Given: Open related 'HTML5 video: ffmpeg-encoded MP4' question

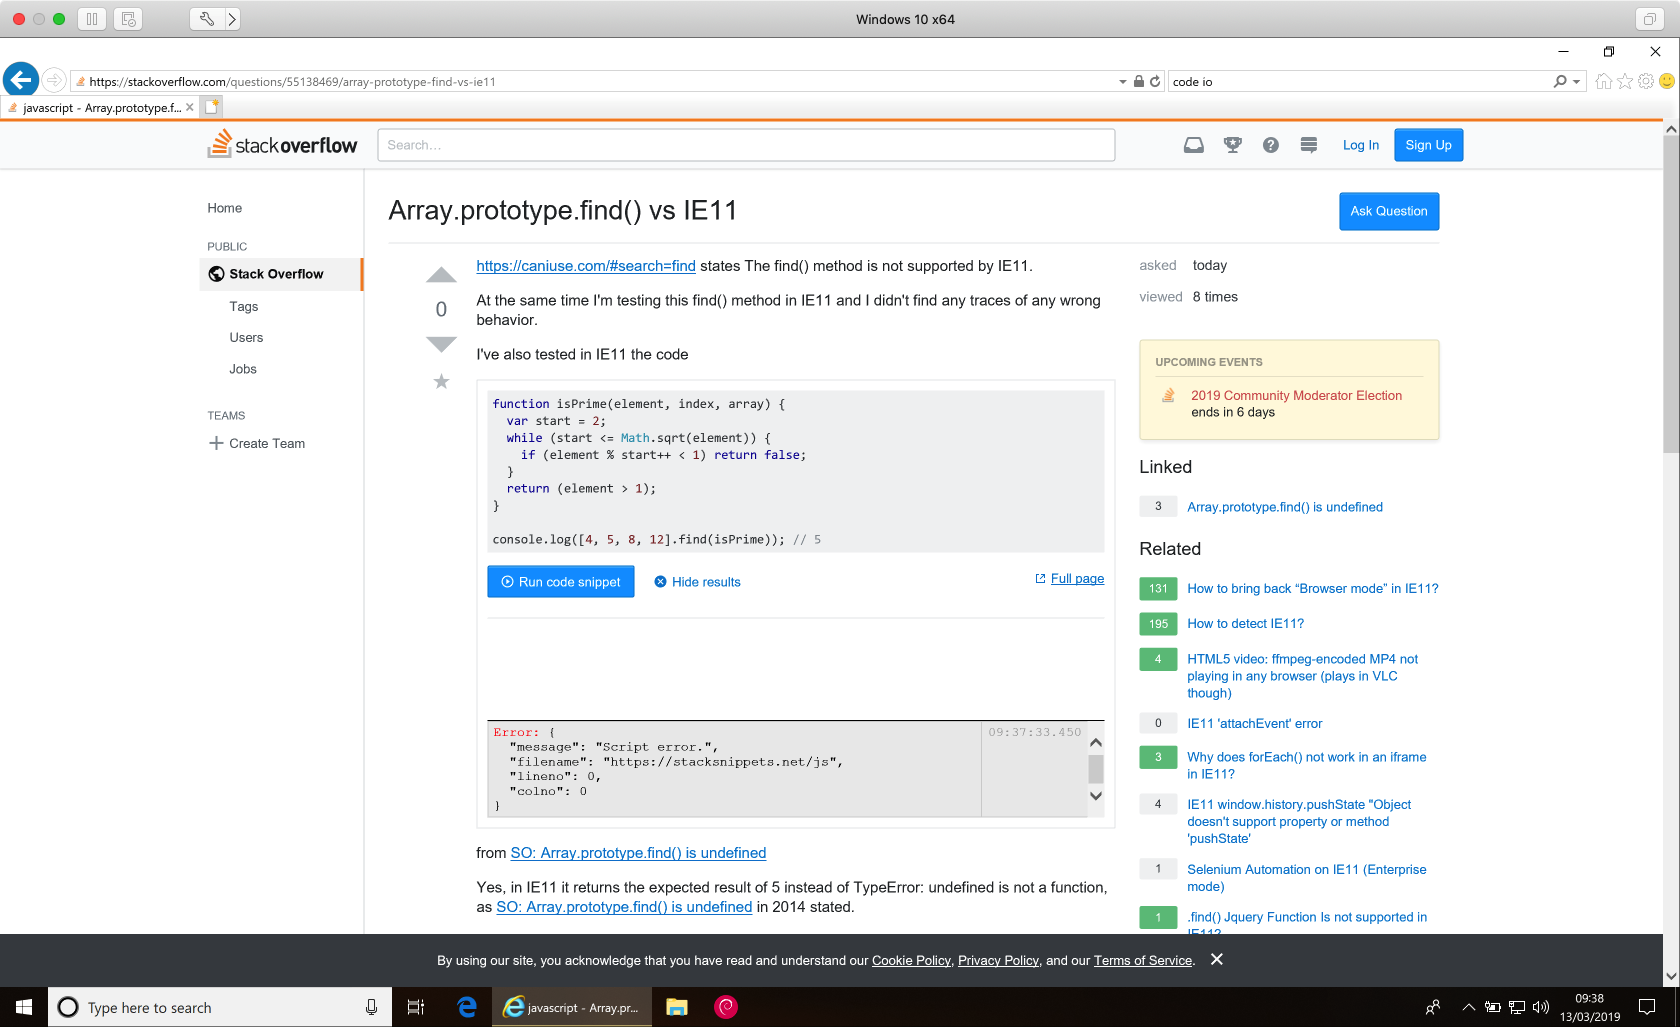Looking at the screenshot, I should (1303, 676).
